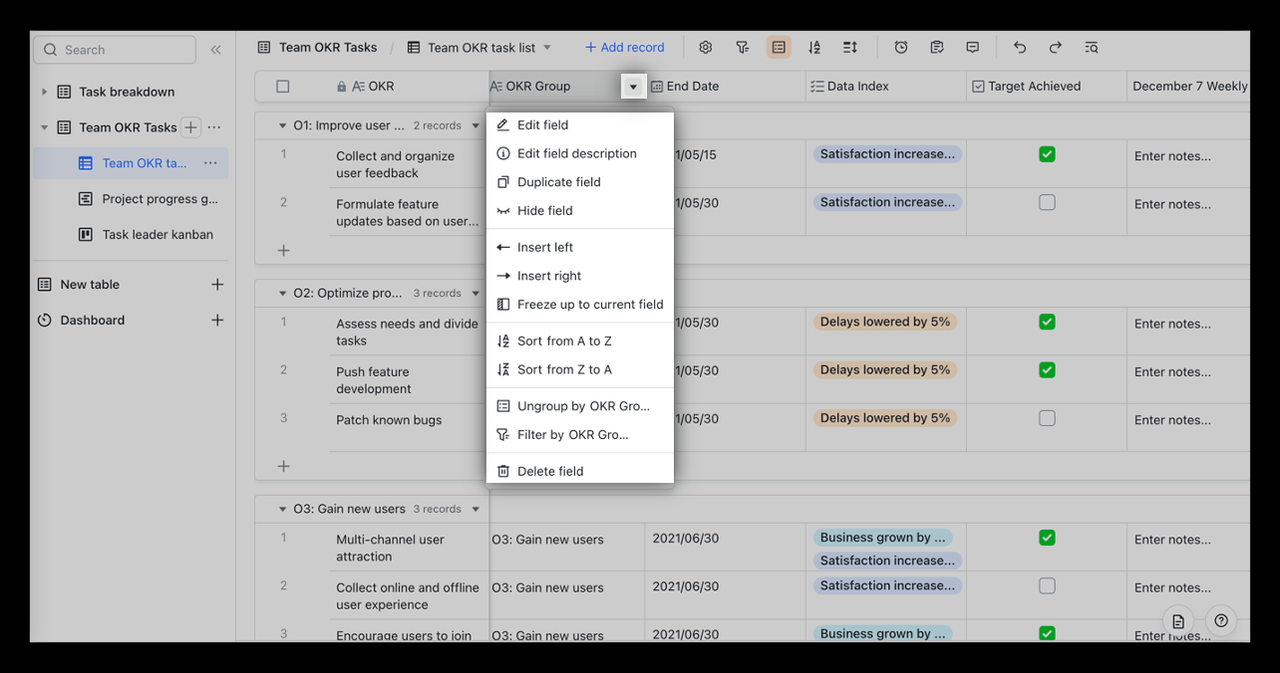
Task: Open reminders with the alarm clock icon
Action: (x=901, y=47)
